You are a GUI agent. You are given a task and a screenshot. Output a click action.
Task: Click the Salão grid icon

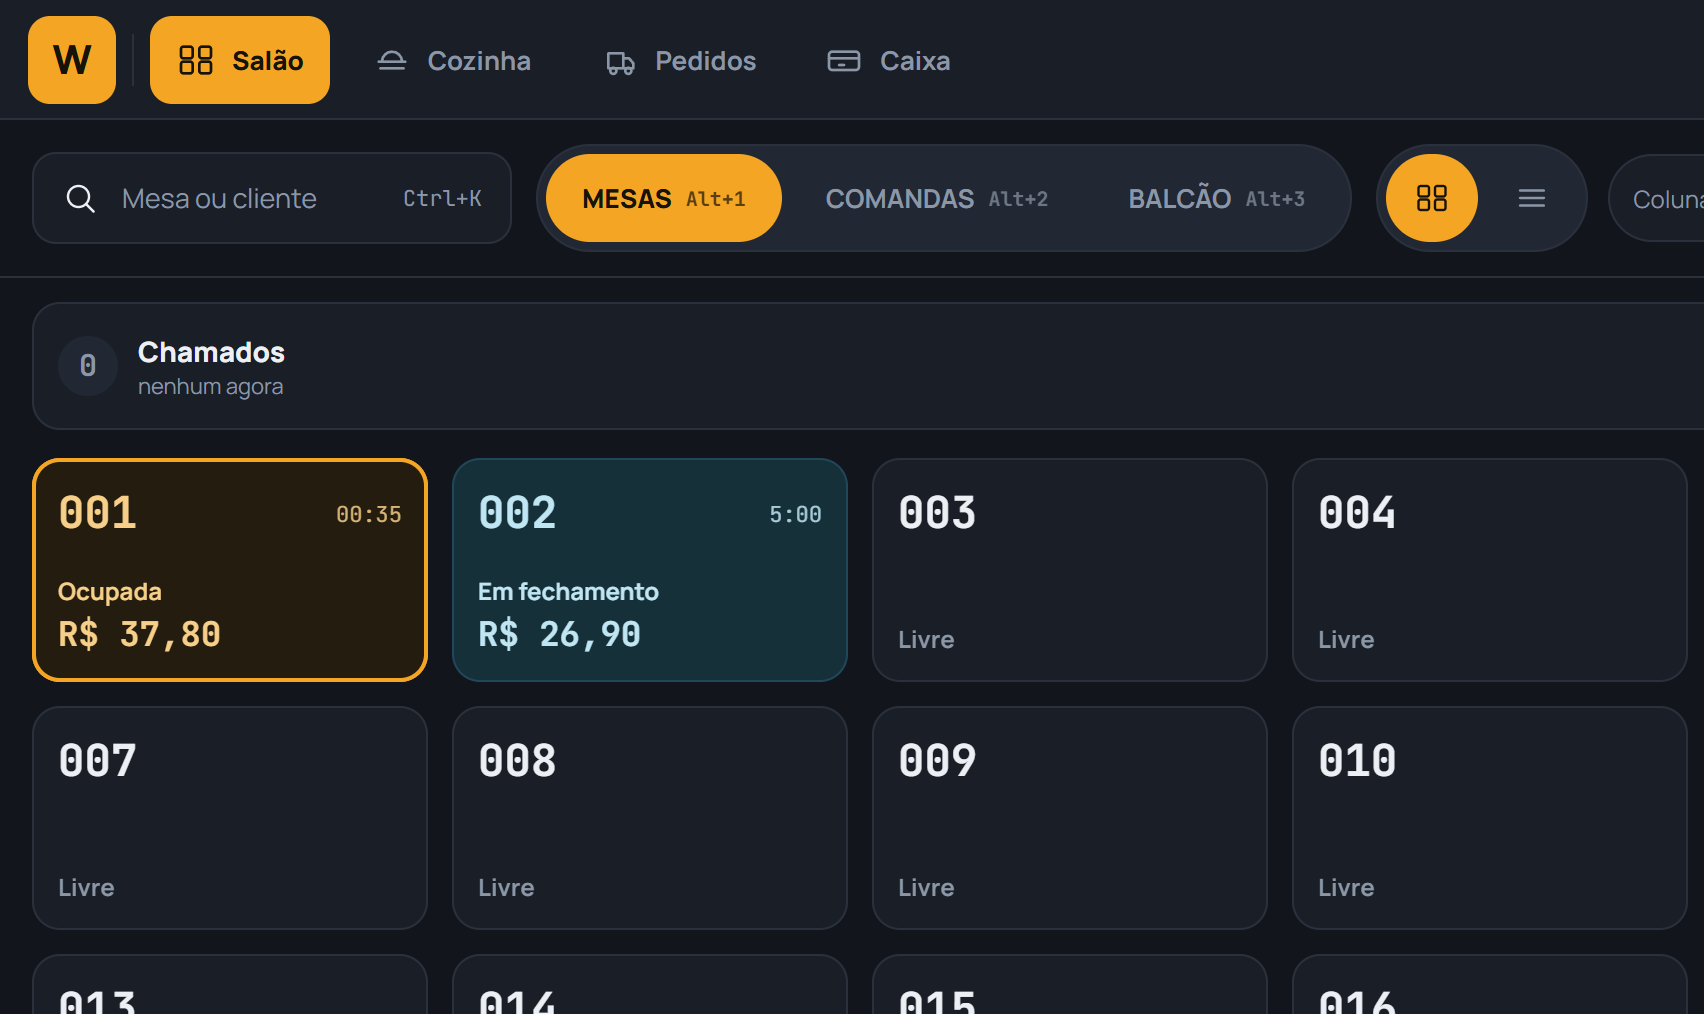195,60
